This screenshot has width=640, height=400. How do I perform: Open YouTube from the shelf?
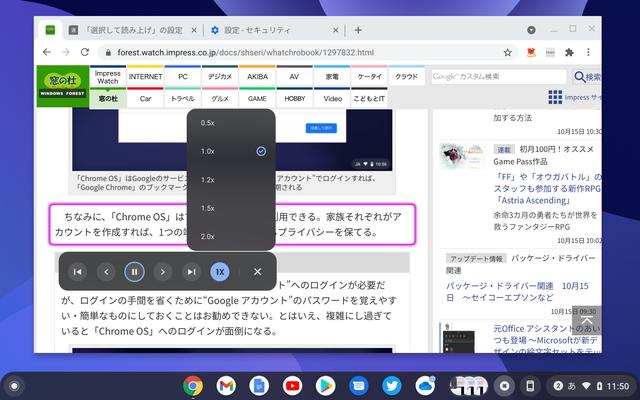[x=292, y=386]
